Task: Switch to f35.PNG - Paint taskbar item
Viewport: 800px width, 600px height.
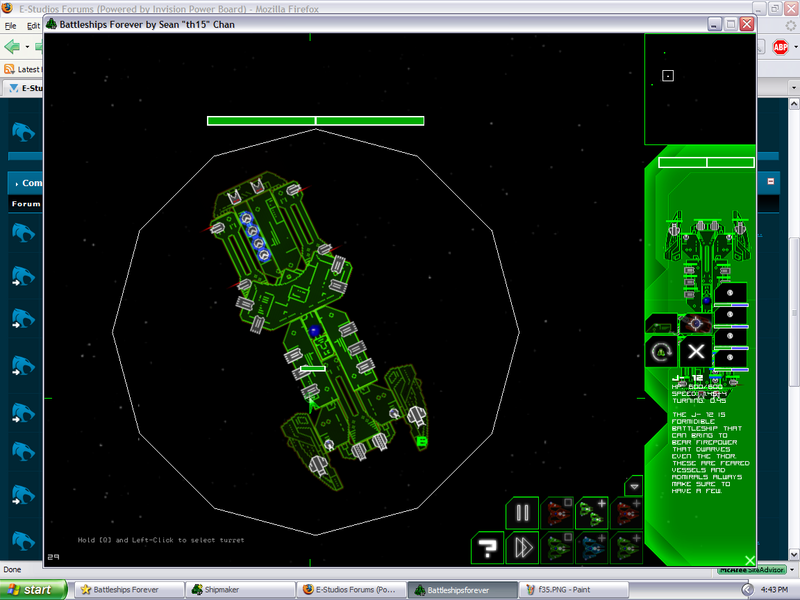Action: tap(574, 590)
